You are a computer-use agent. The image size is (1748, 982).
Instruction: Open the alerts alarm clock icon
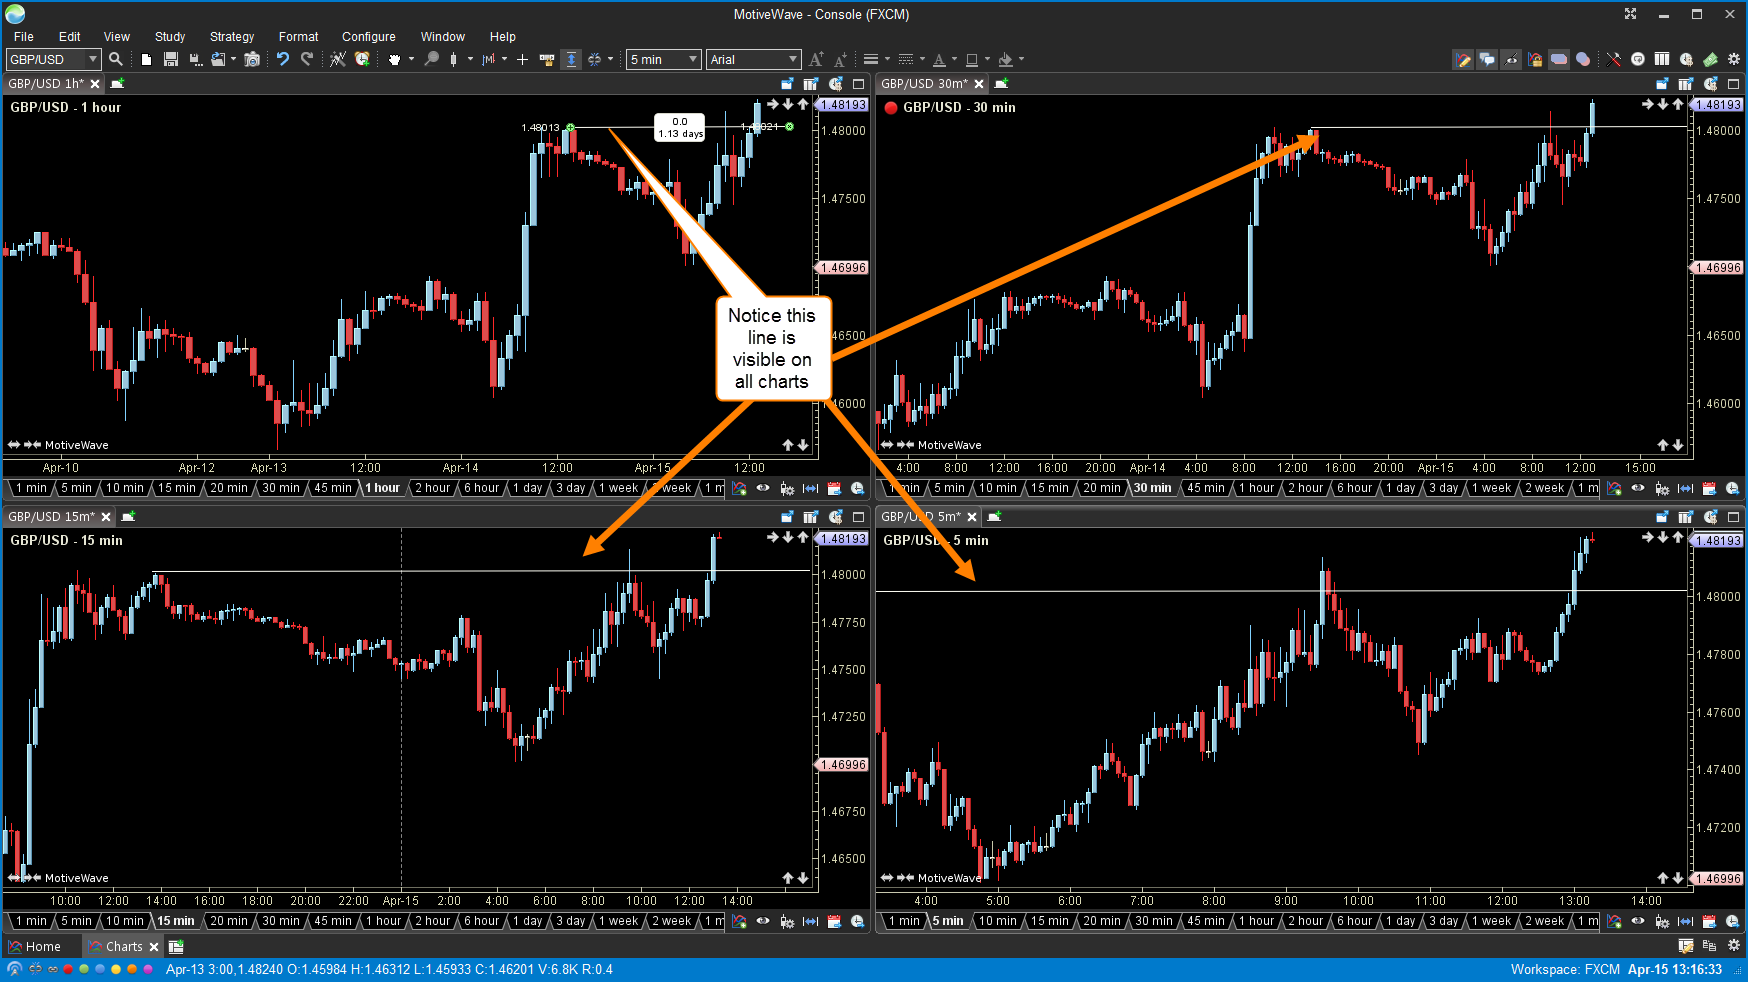(x=362, y=59)
